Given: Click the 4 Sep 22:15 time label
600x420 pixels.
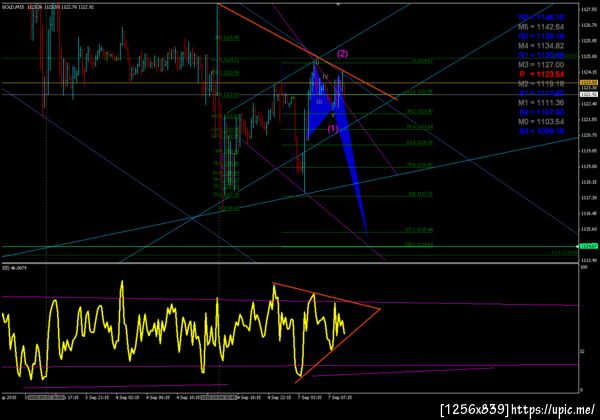Looking at the screenshot, I should [279, 397].
